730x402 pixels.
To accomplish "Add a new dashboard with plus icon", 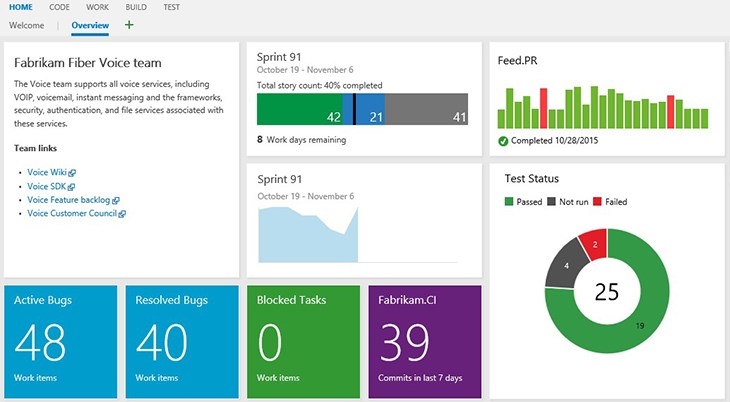I will pos(129,25).
